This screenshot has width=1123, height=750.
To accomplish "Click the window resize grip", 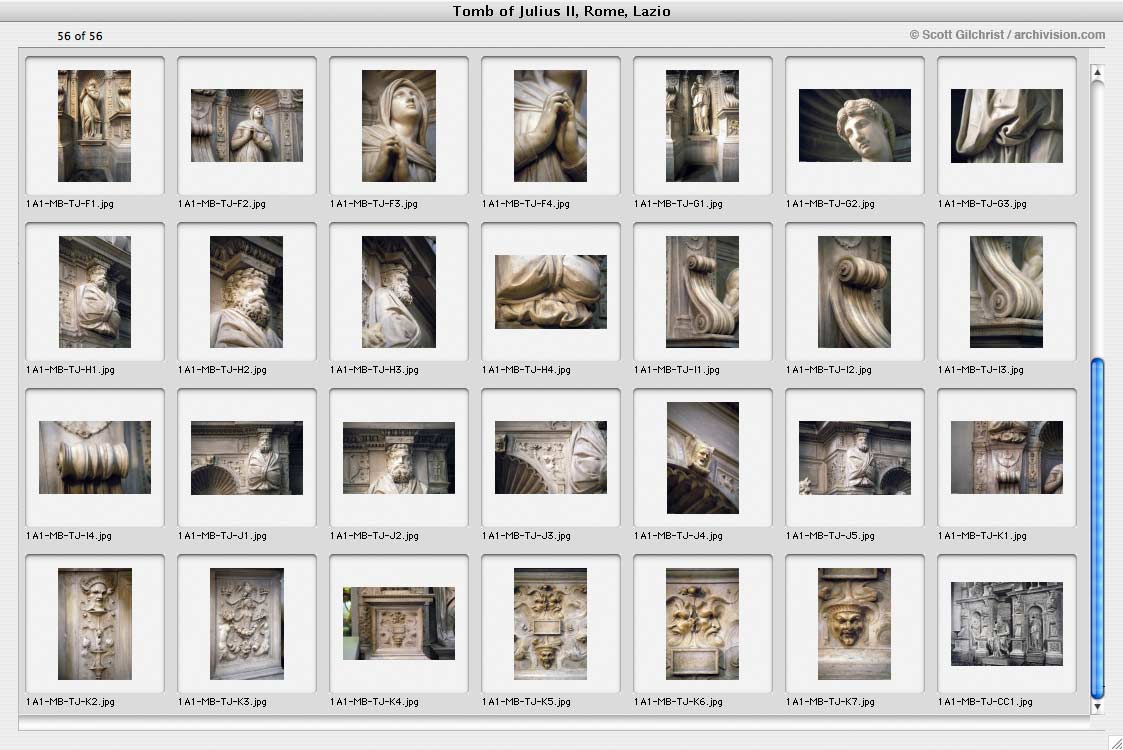I will point(1115,742).
